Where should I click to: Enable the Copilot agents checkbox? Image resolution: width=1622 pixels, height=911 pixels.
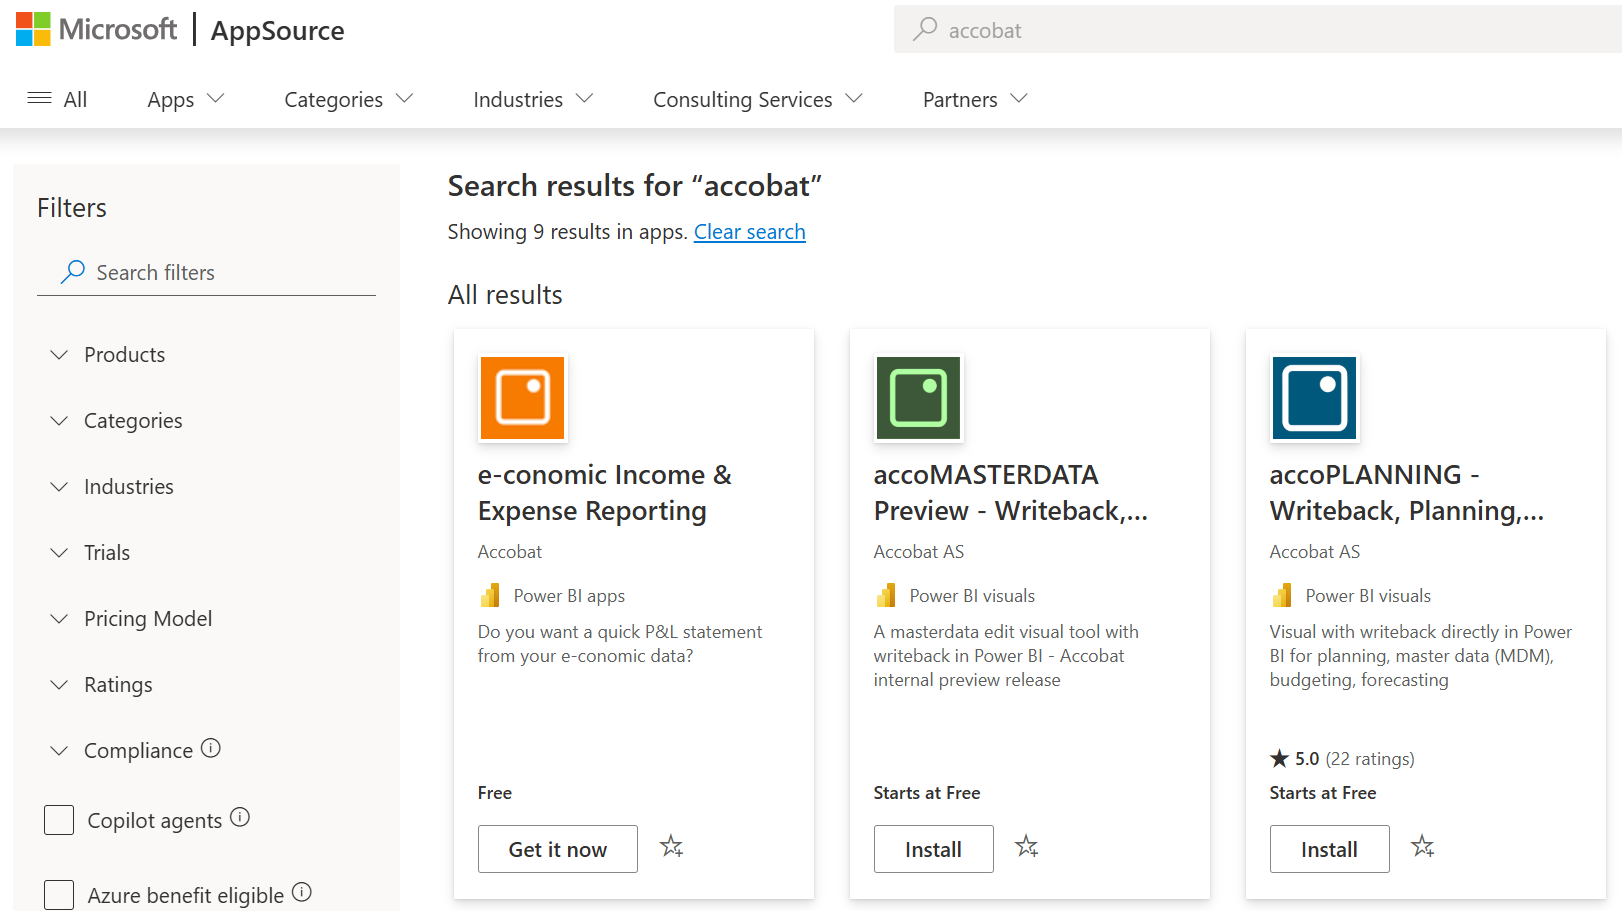59,820
